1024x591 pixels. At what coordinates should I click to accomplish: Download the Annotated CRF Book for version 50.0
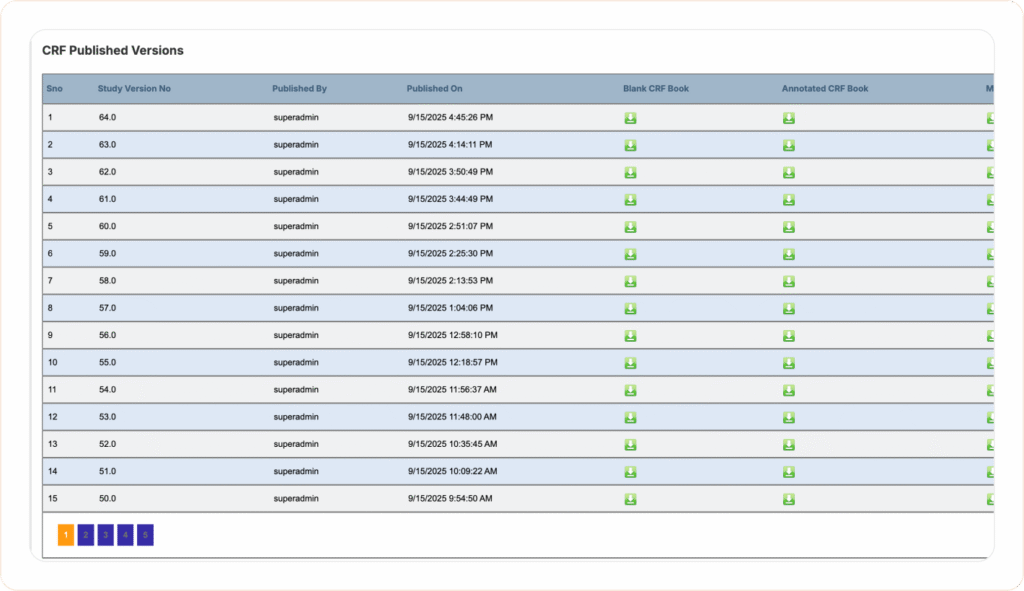(x=789, y=498)
